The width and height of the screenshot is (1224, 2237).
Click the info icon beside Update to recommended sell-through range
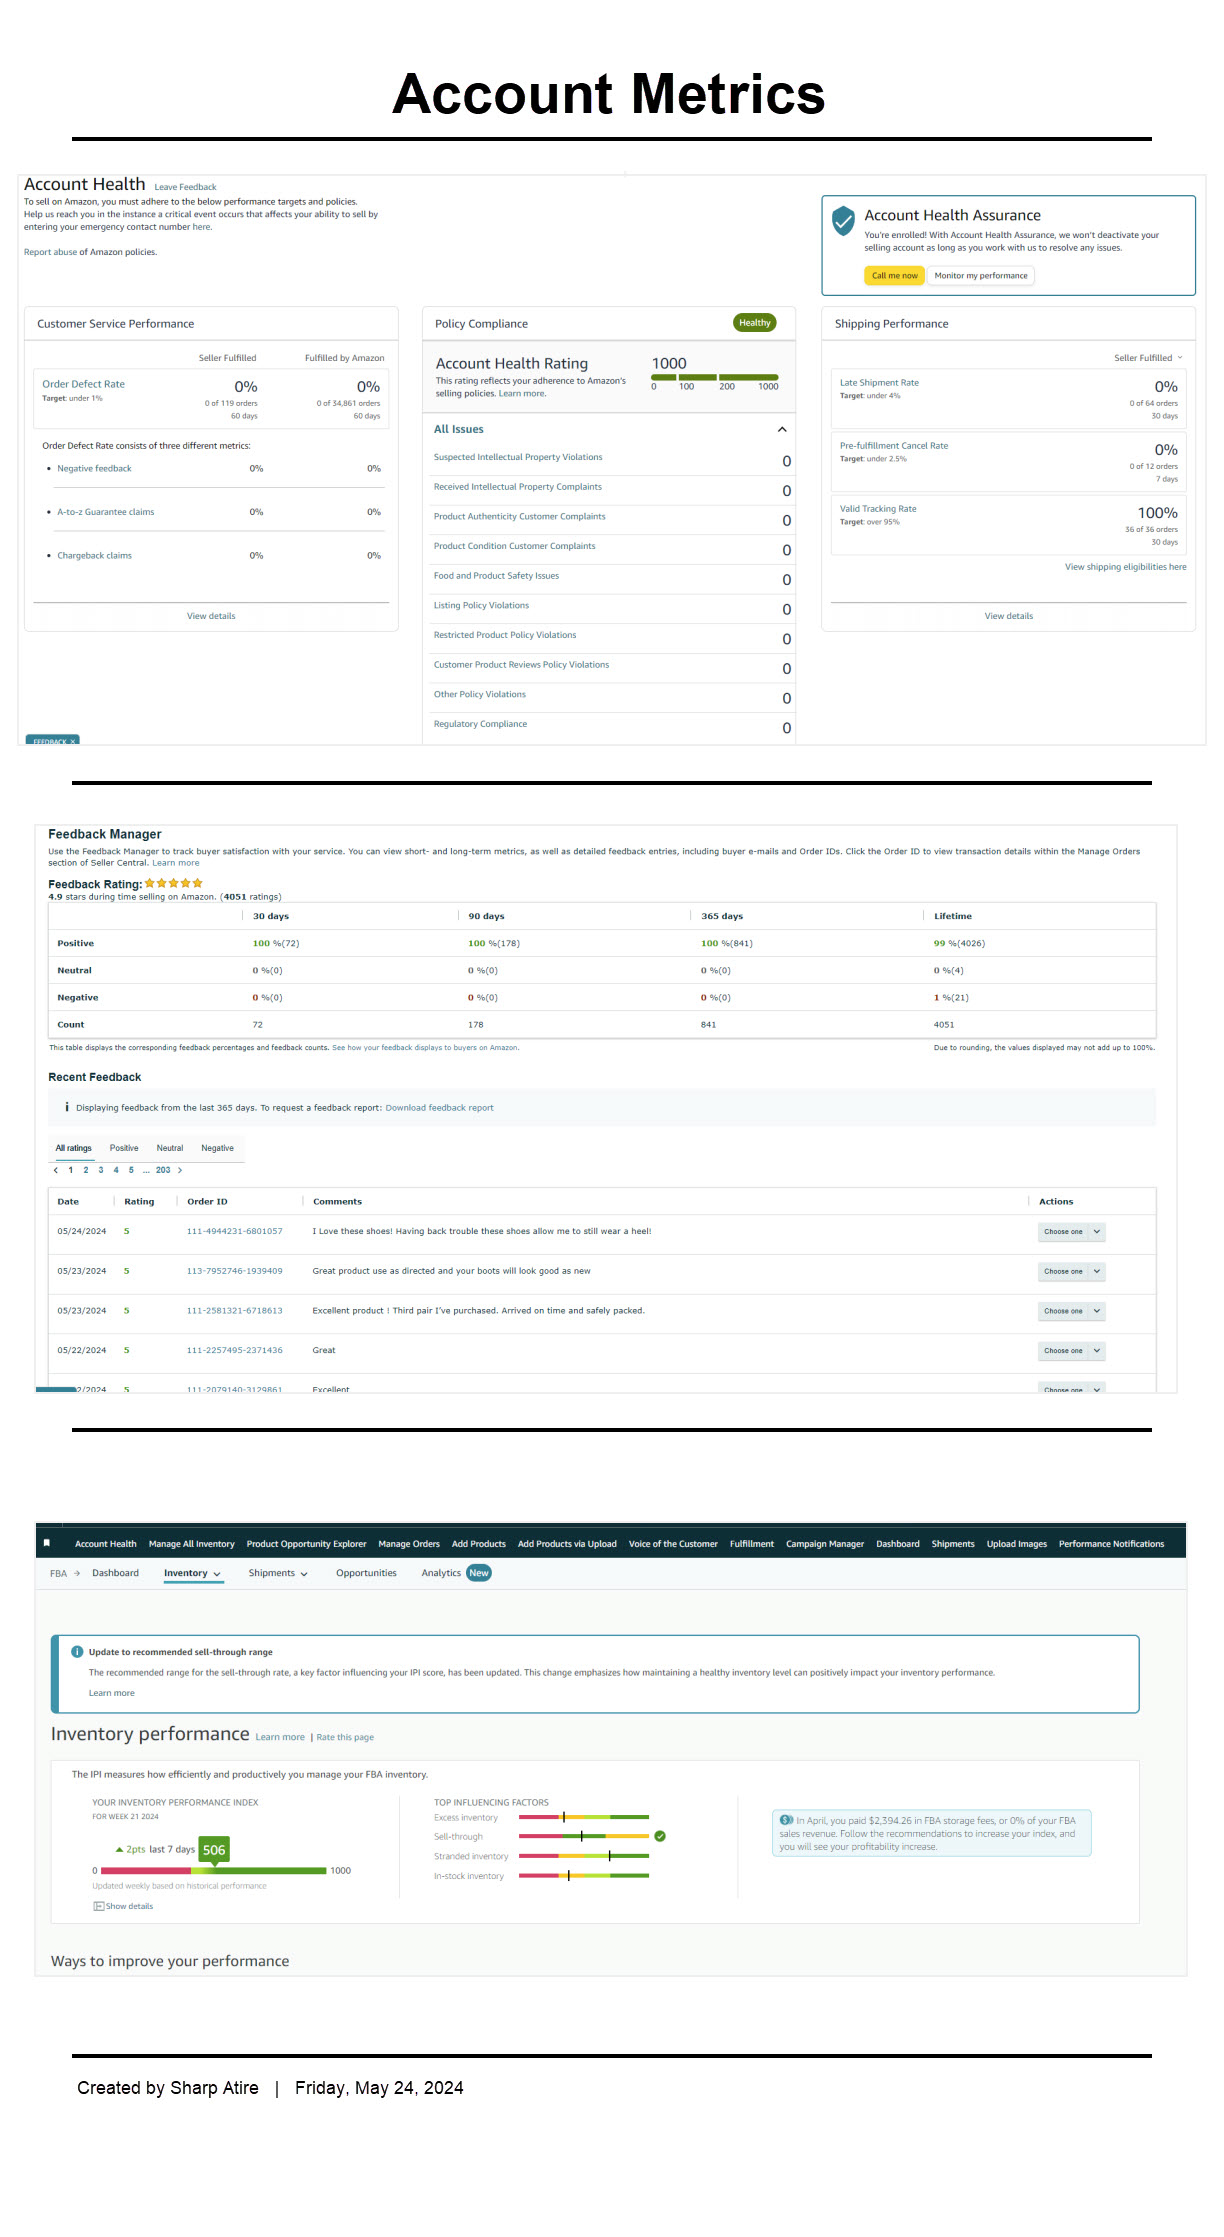coord(77,1651)
